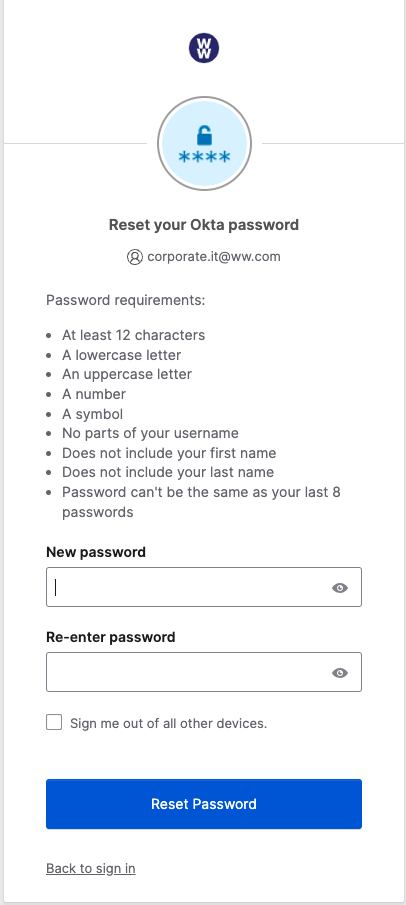Focus the Re-enter password input field

(x=204, y=672)
